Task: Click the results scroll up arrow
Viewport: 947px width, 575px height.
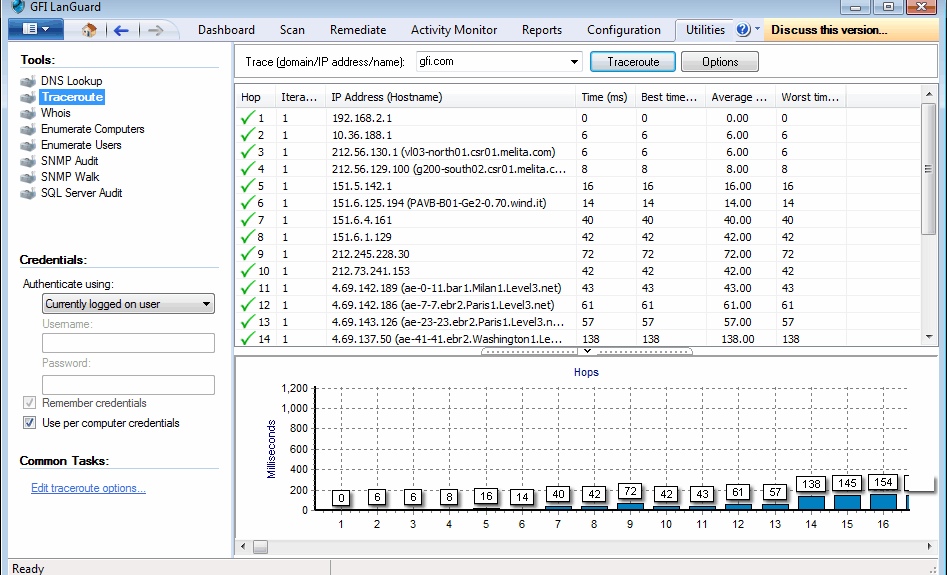Action: pyautogui.click(x=929, y=94)
